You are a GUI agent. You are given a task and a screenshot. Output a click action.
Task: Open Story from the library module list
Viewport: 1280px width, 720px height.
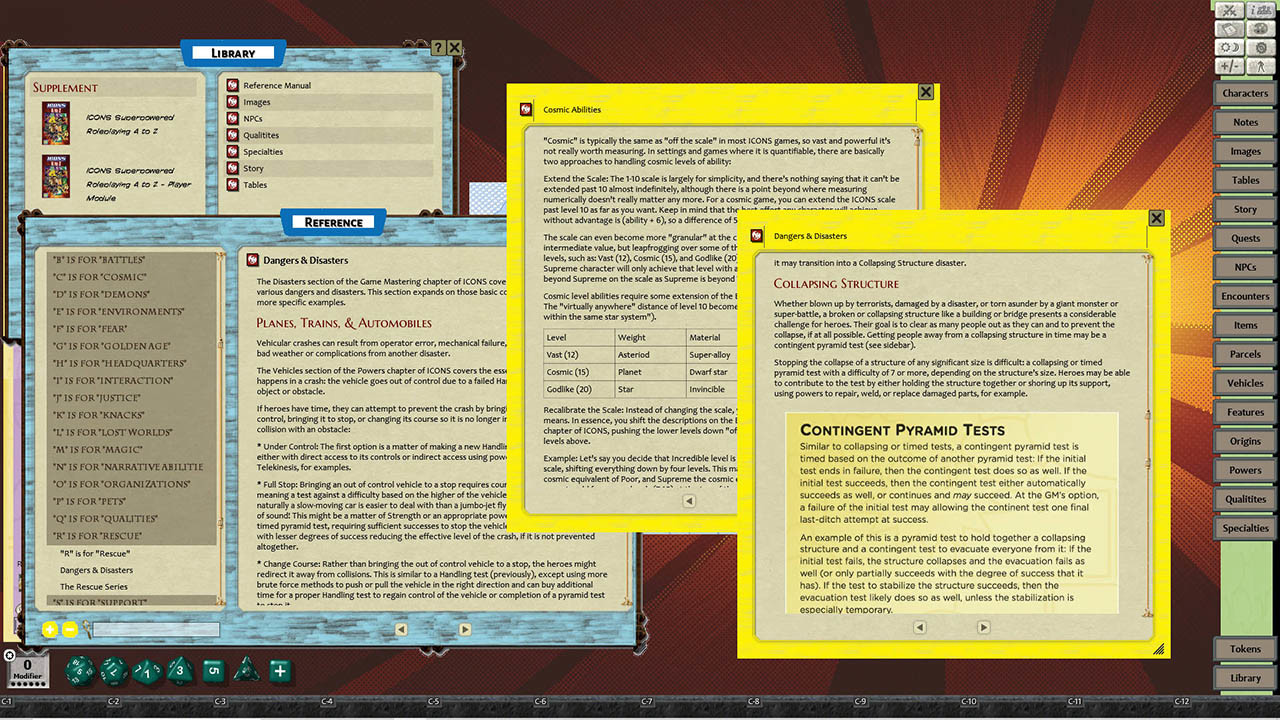[255, 168]
